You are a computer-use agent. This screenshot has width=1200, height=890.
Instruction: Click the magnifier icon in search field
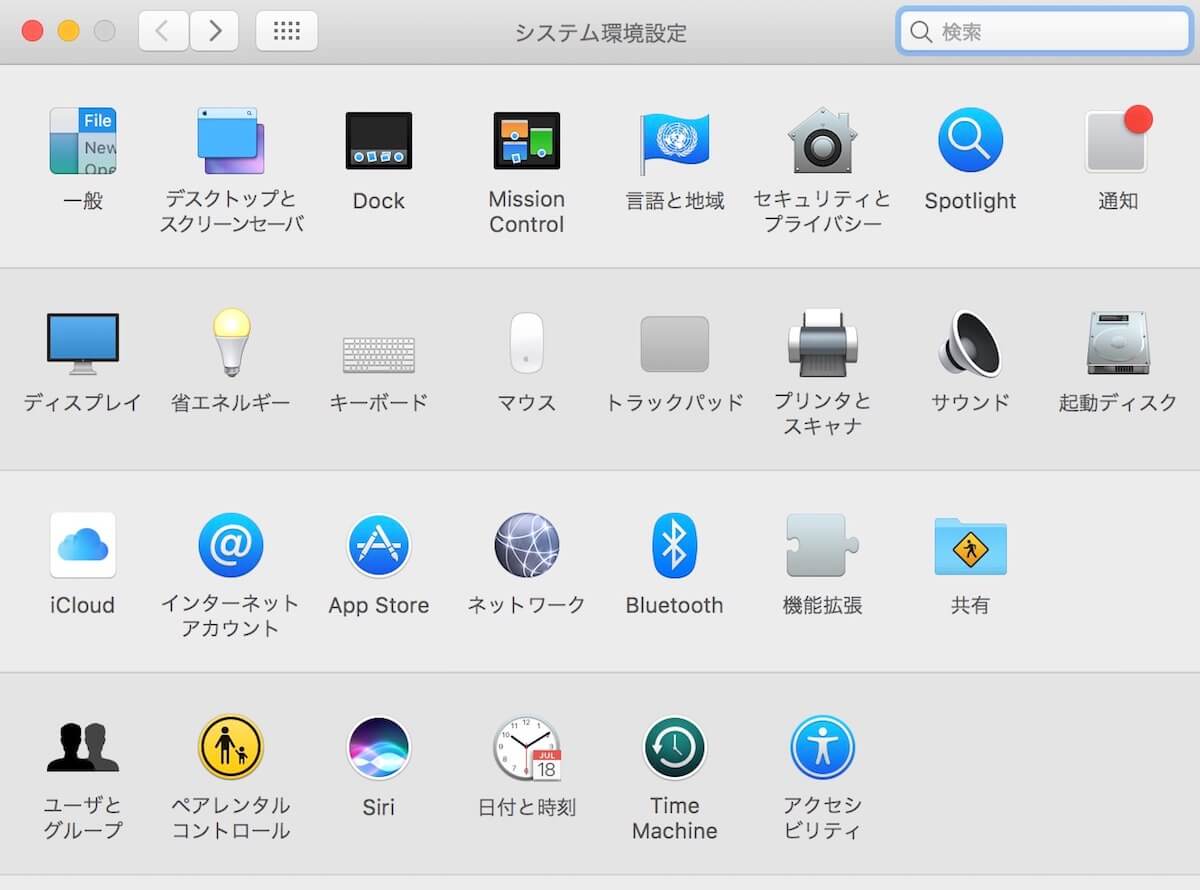point(920,32)
